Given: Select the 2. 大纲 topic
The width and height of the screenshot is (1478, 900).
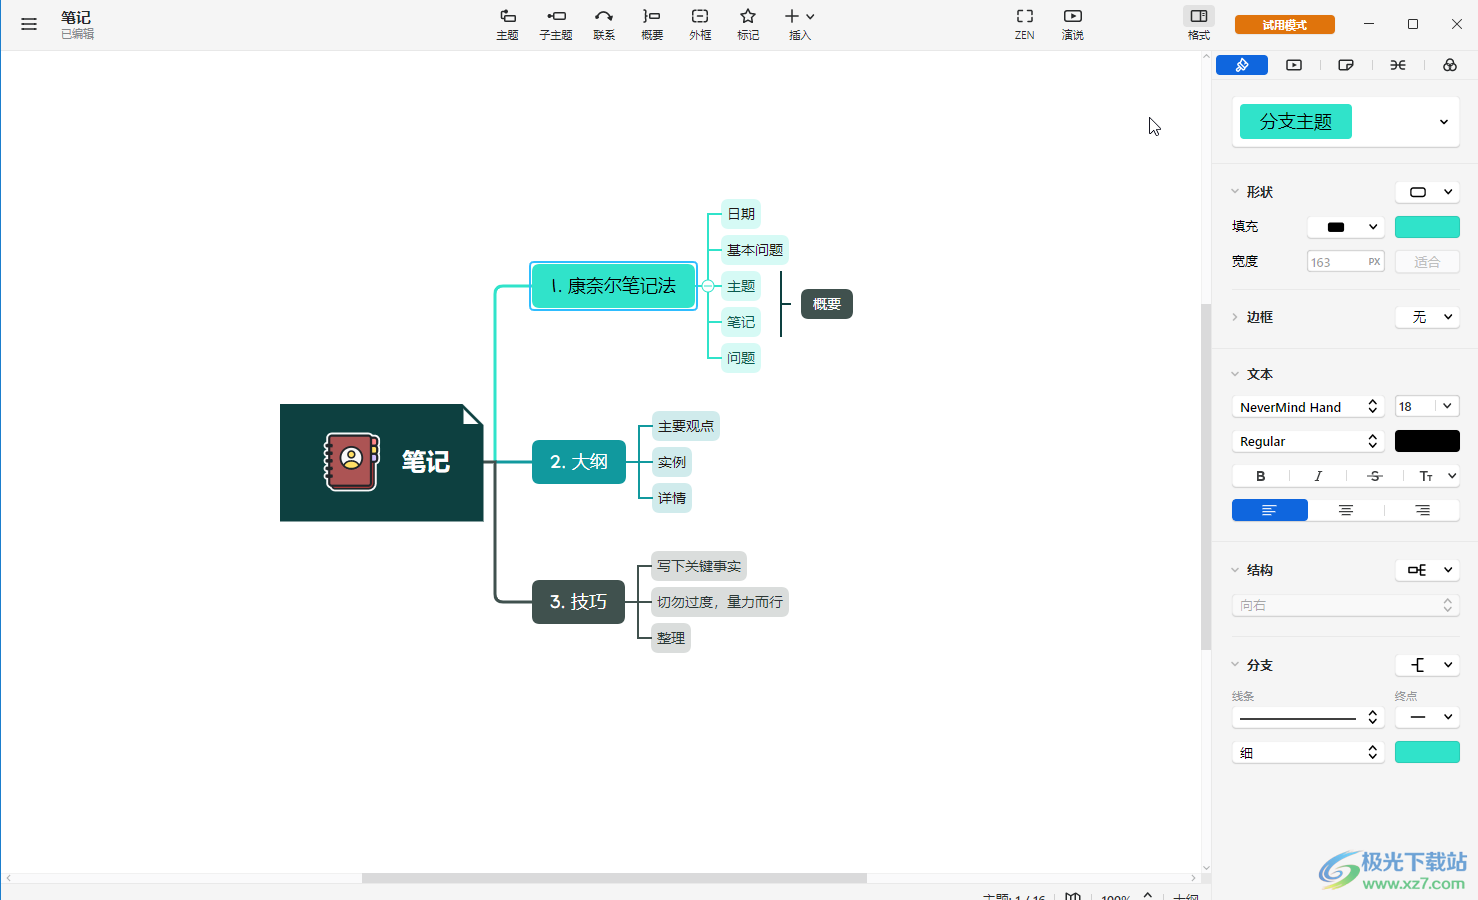Looking at the screenshot, I should click(579, 462).
